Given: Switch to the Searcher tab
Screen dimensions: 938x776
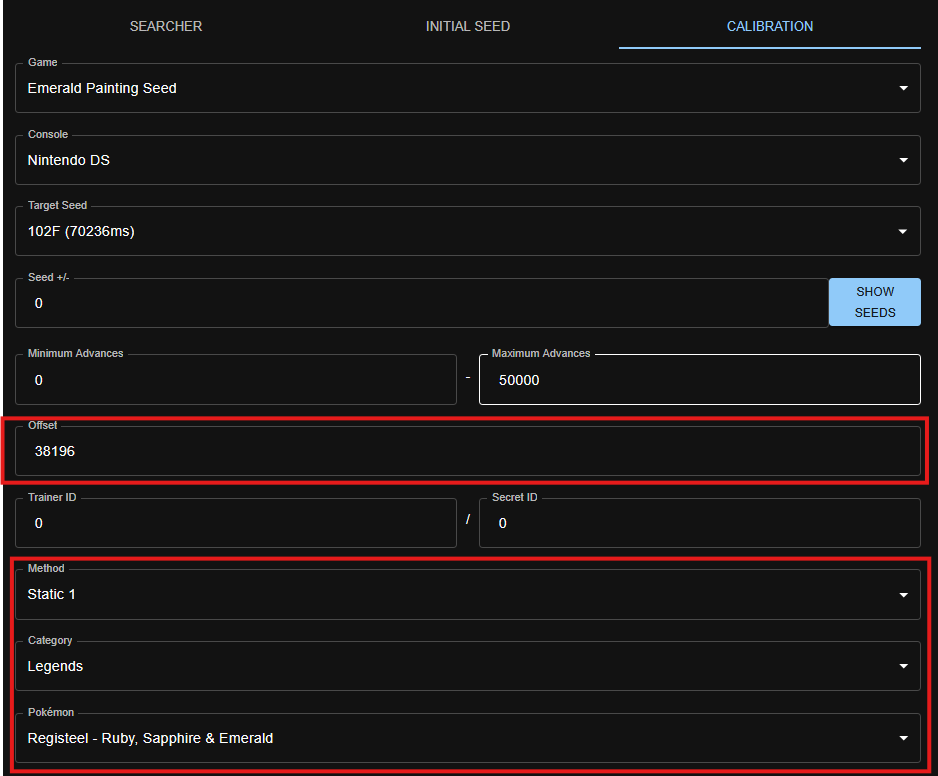Looking at the screenshot, I should tap(166, 26).
